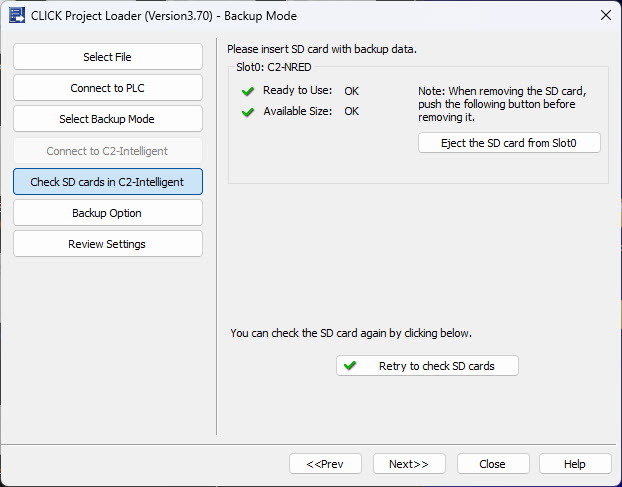Click the Slot0: C2-NRED group label
Screen dimensions: 622x487
pyautogui.click(x=274, y=67)
